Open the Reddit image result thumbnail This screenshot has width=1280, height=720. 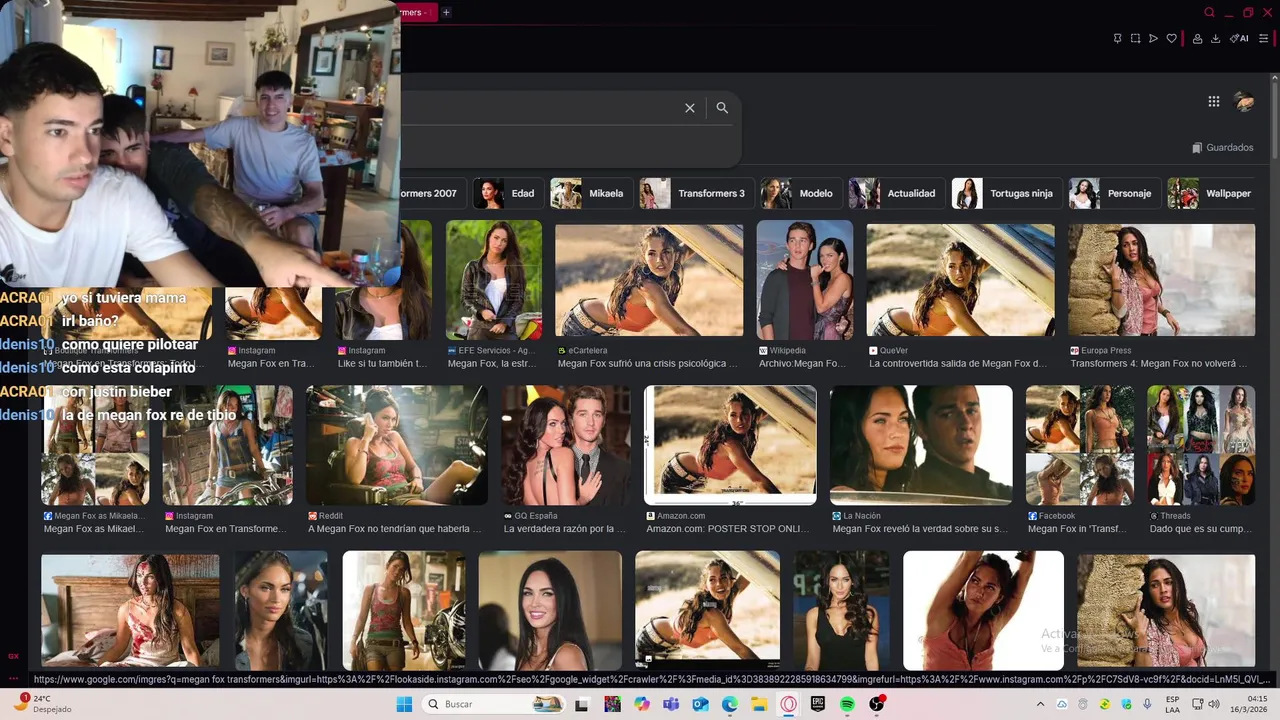click(x=397, y=445)
